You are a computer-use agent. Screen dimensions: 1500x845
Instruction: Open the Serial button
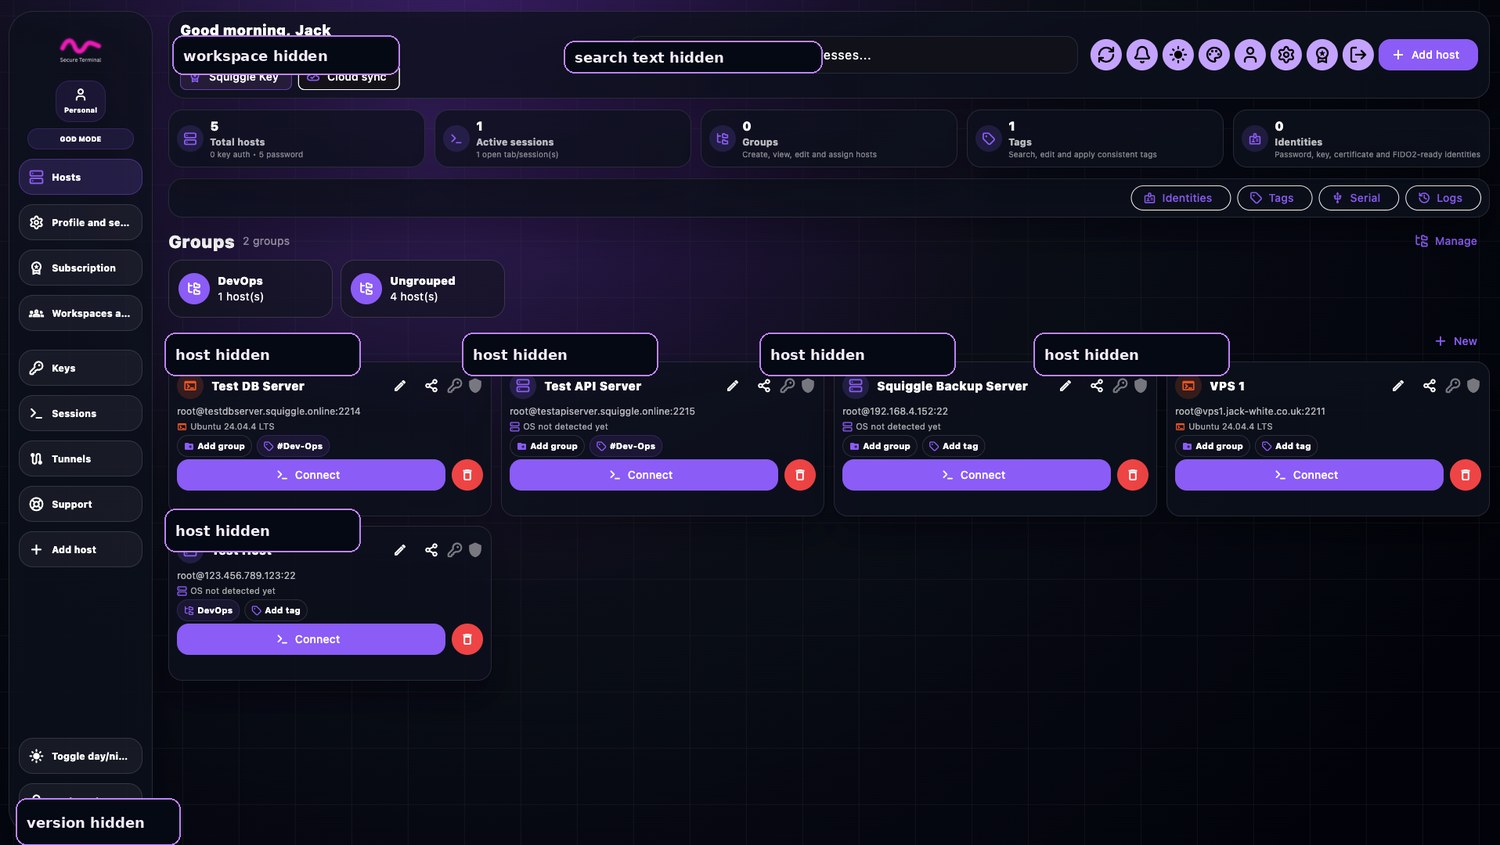tap(1358, 198)
